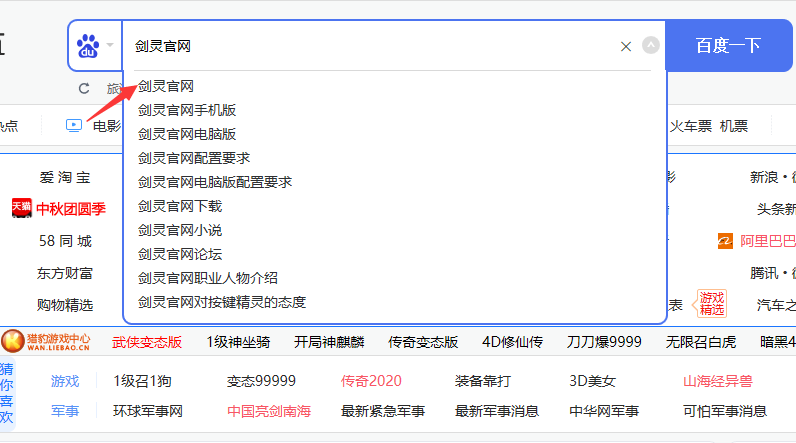Click the refresh icon below the search box
Screen dimensions: 796x443
click(x=84, y=89)
